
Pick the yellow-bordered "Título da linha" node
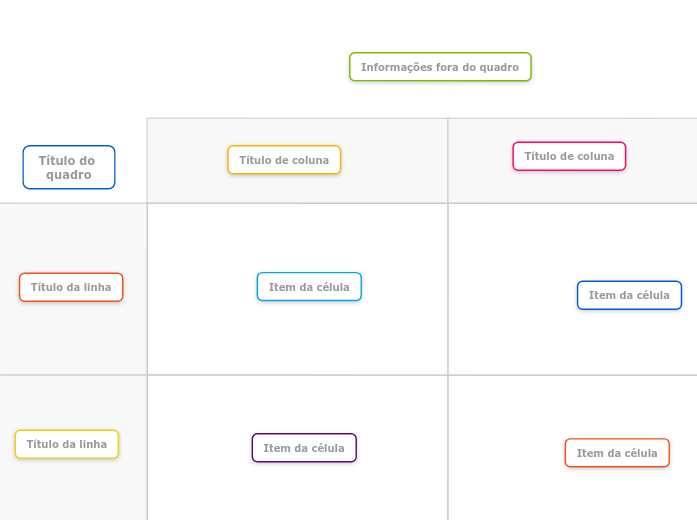[x=67, y=444]
